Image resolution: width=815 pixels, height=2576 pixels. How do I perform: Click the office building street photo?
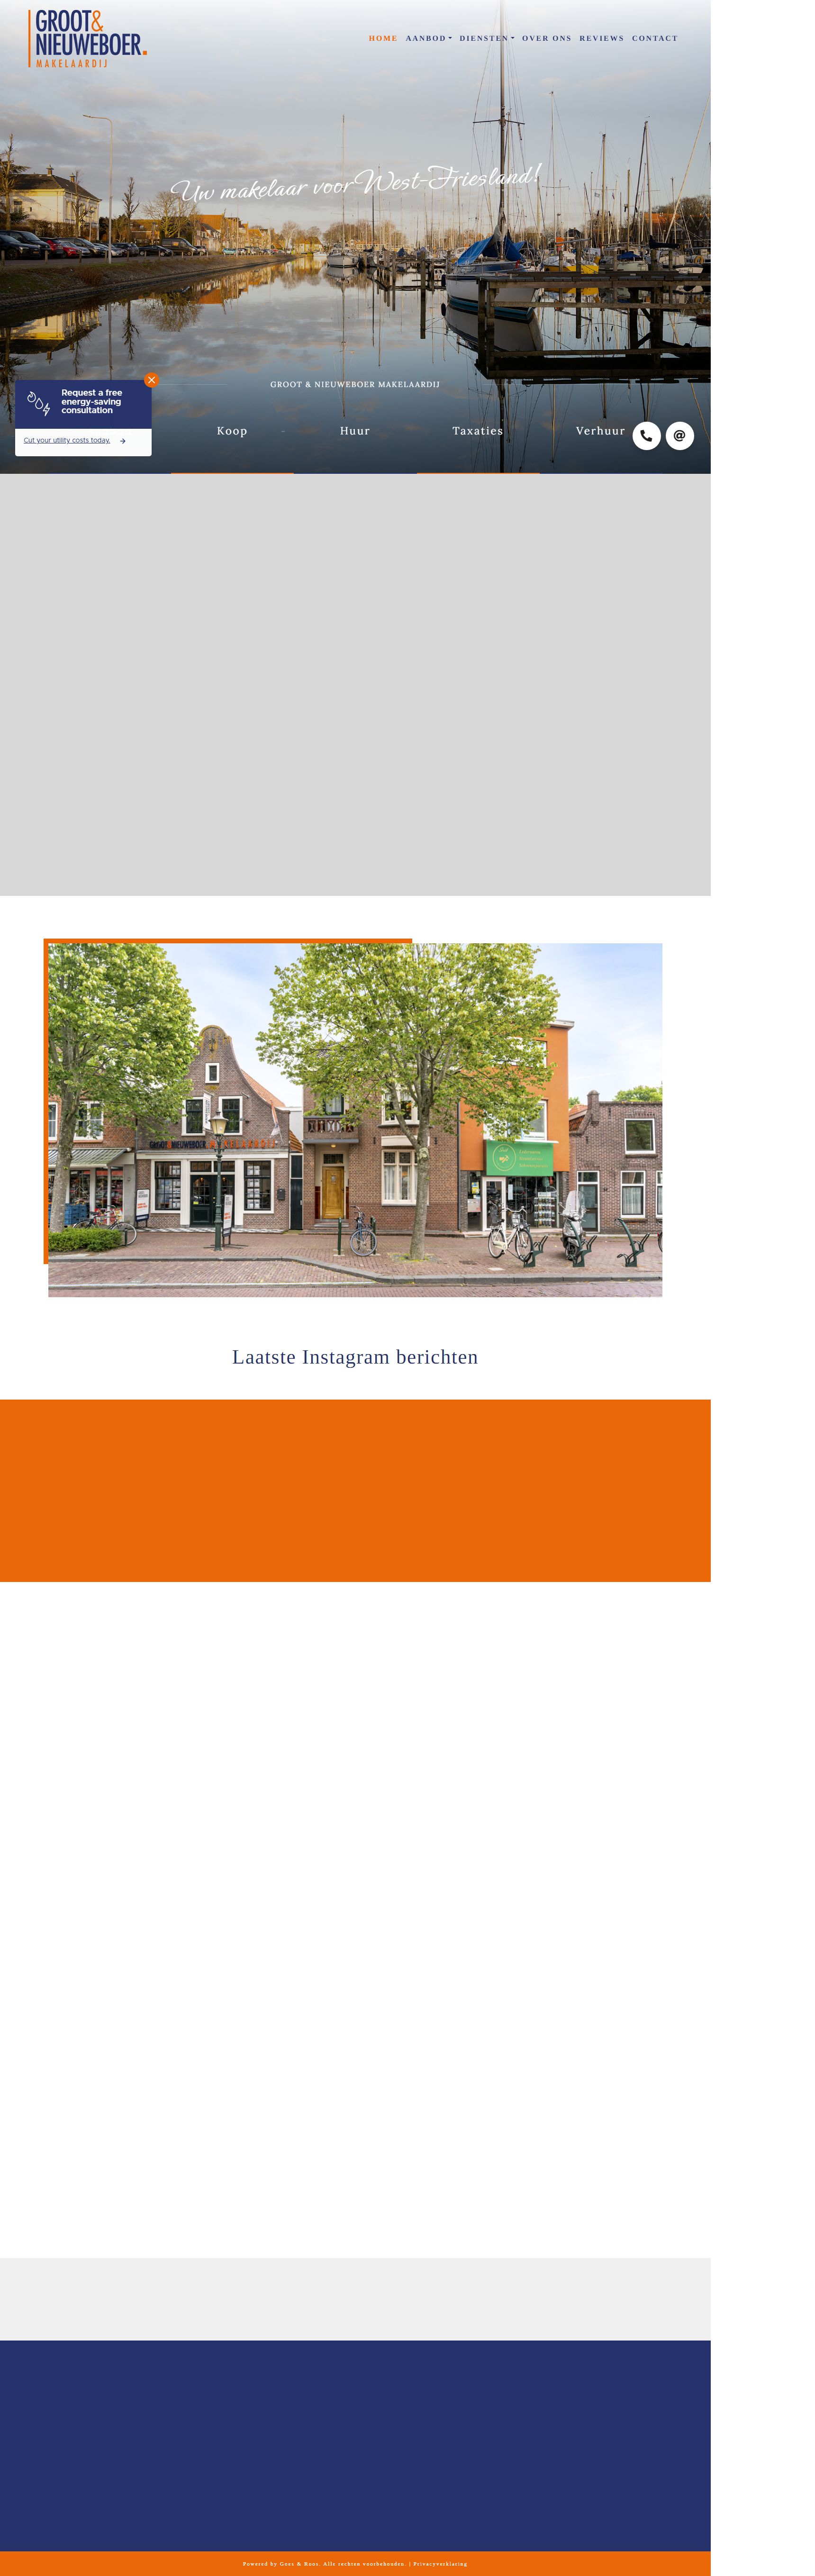tap(355, 1119)
